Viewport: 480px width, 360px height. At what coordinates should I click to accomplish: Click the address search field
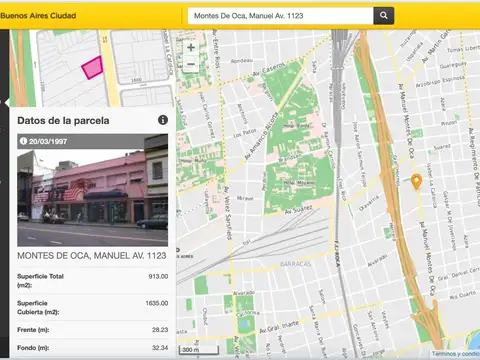click(x=280, y=16)
